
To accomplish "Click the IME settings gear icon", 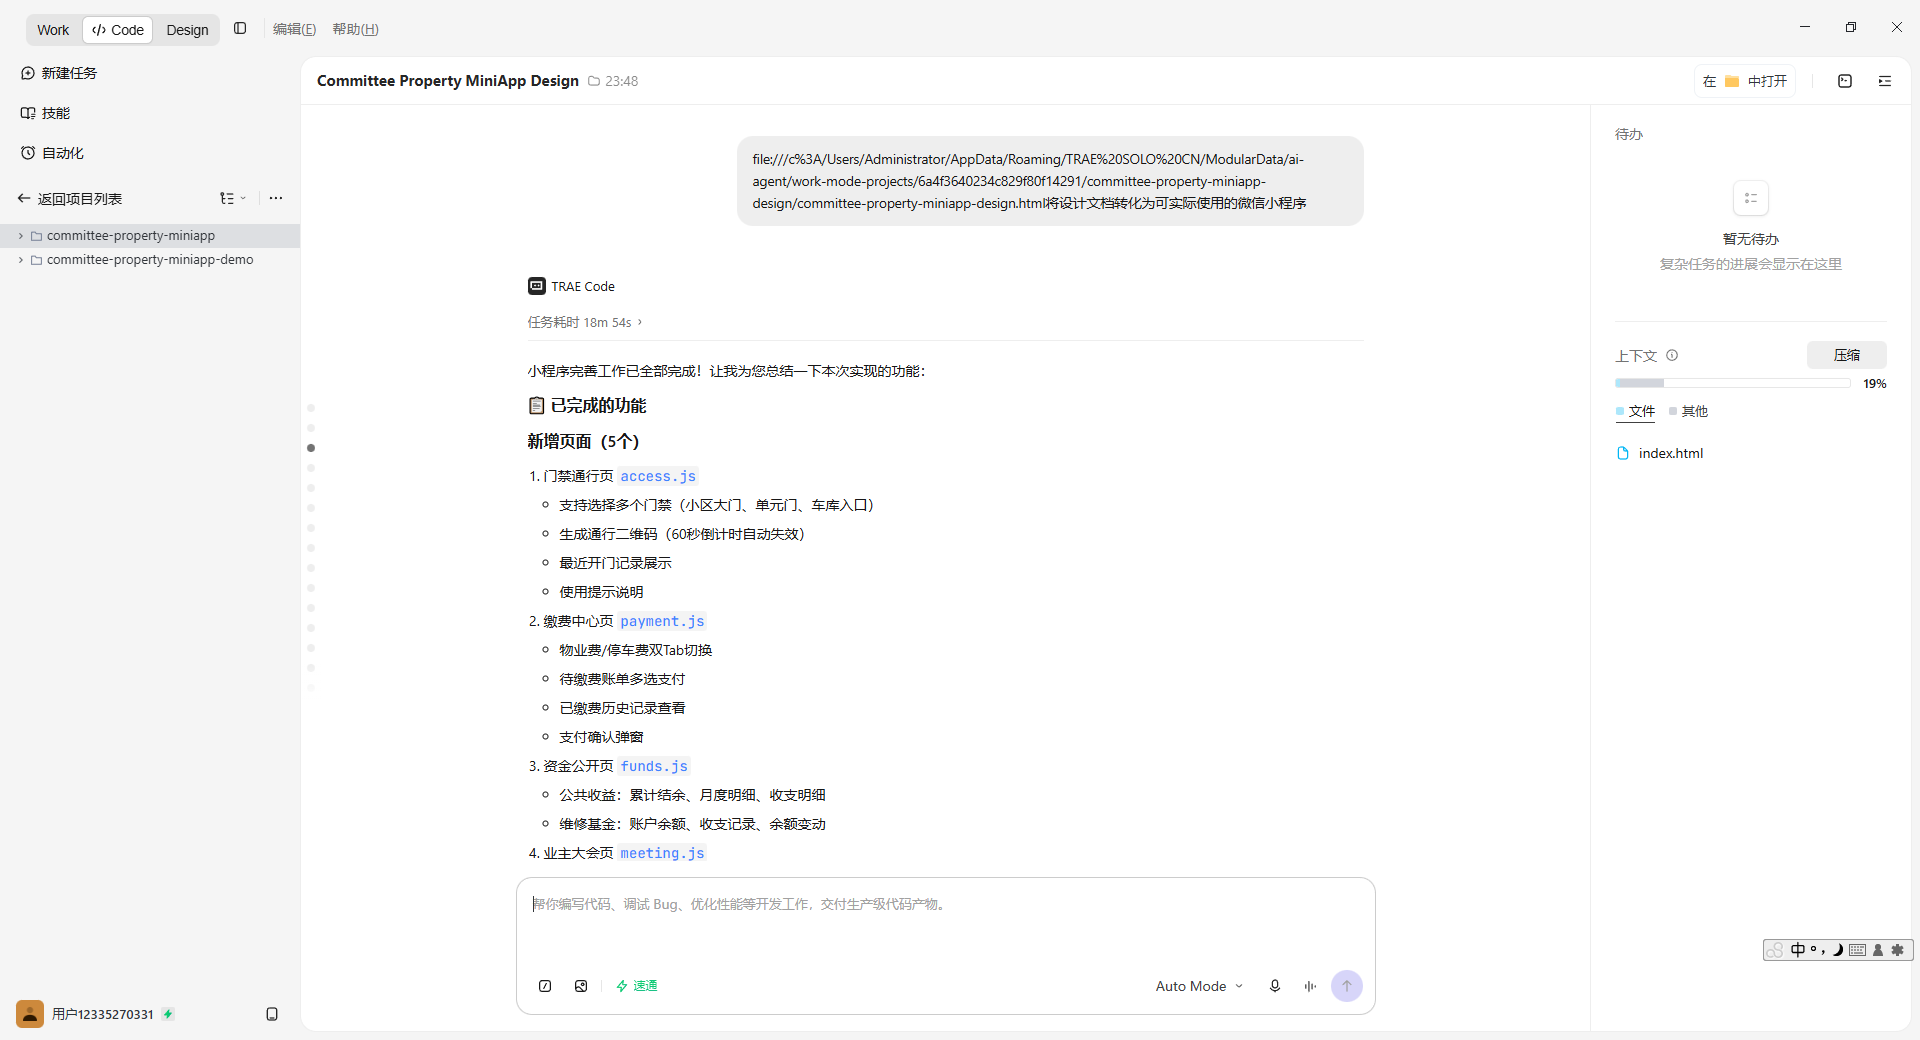I will (x=1898, y=950).
